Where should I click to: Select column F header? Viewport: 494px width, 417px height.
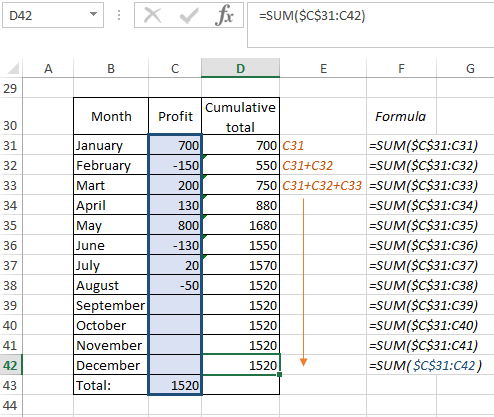pyautogui.click(x=401, y=68)
